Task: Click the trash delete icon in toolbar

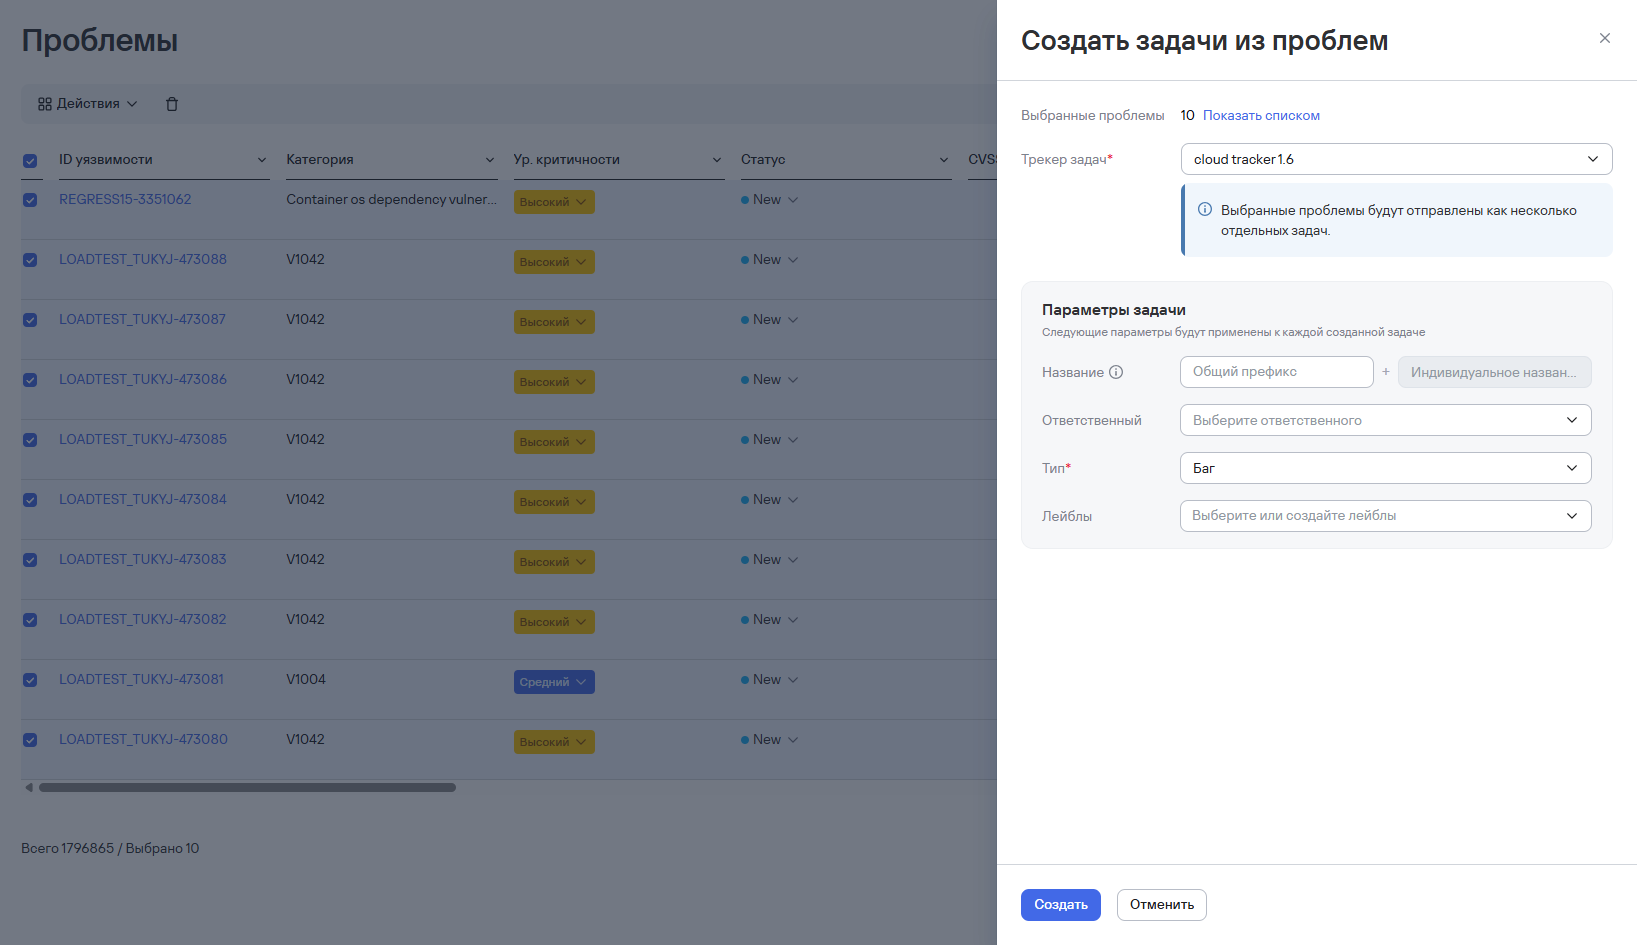Action: click(172, 104)
